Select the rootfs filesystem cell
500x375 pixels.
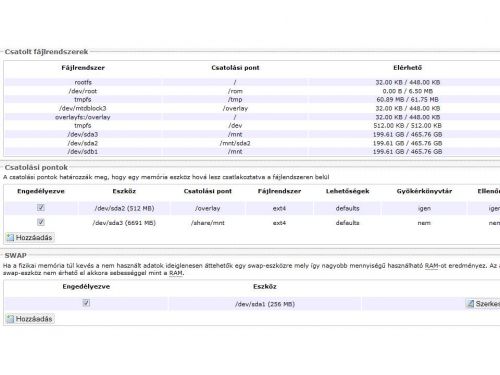[83, 82]
